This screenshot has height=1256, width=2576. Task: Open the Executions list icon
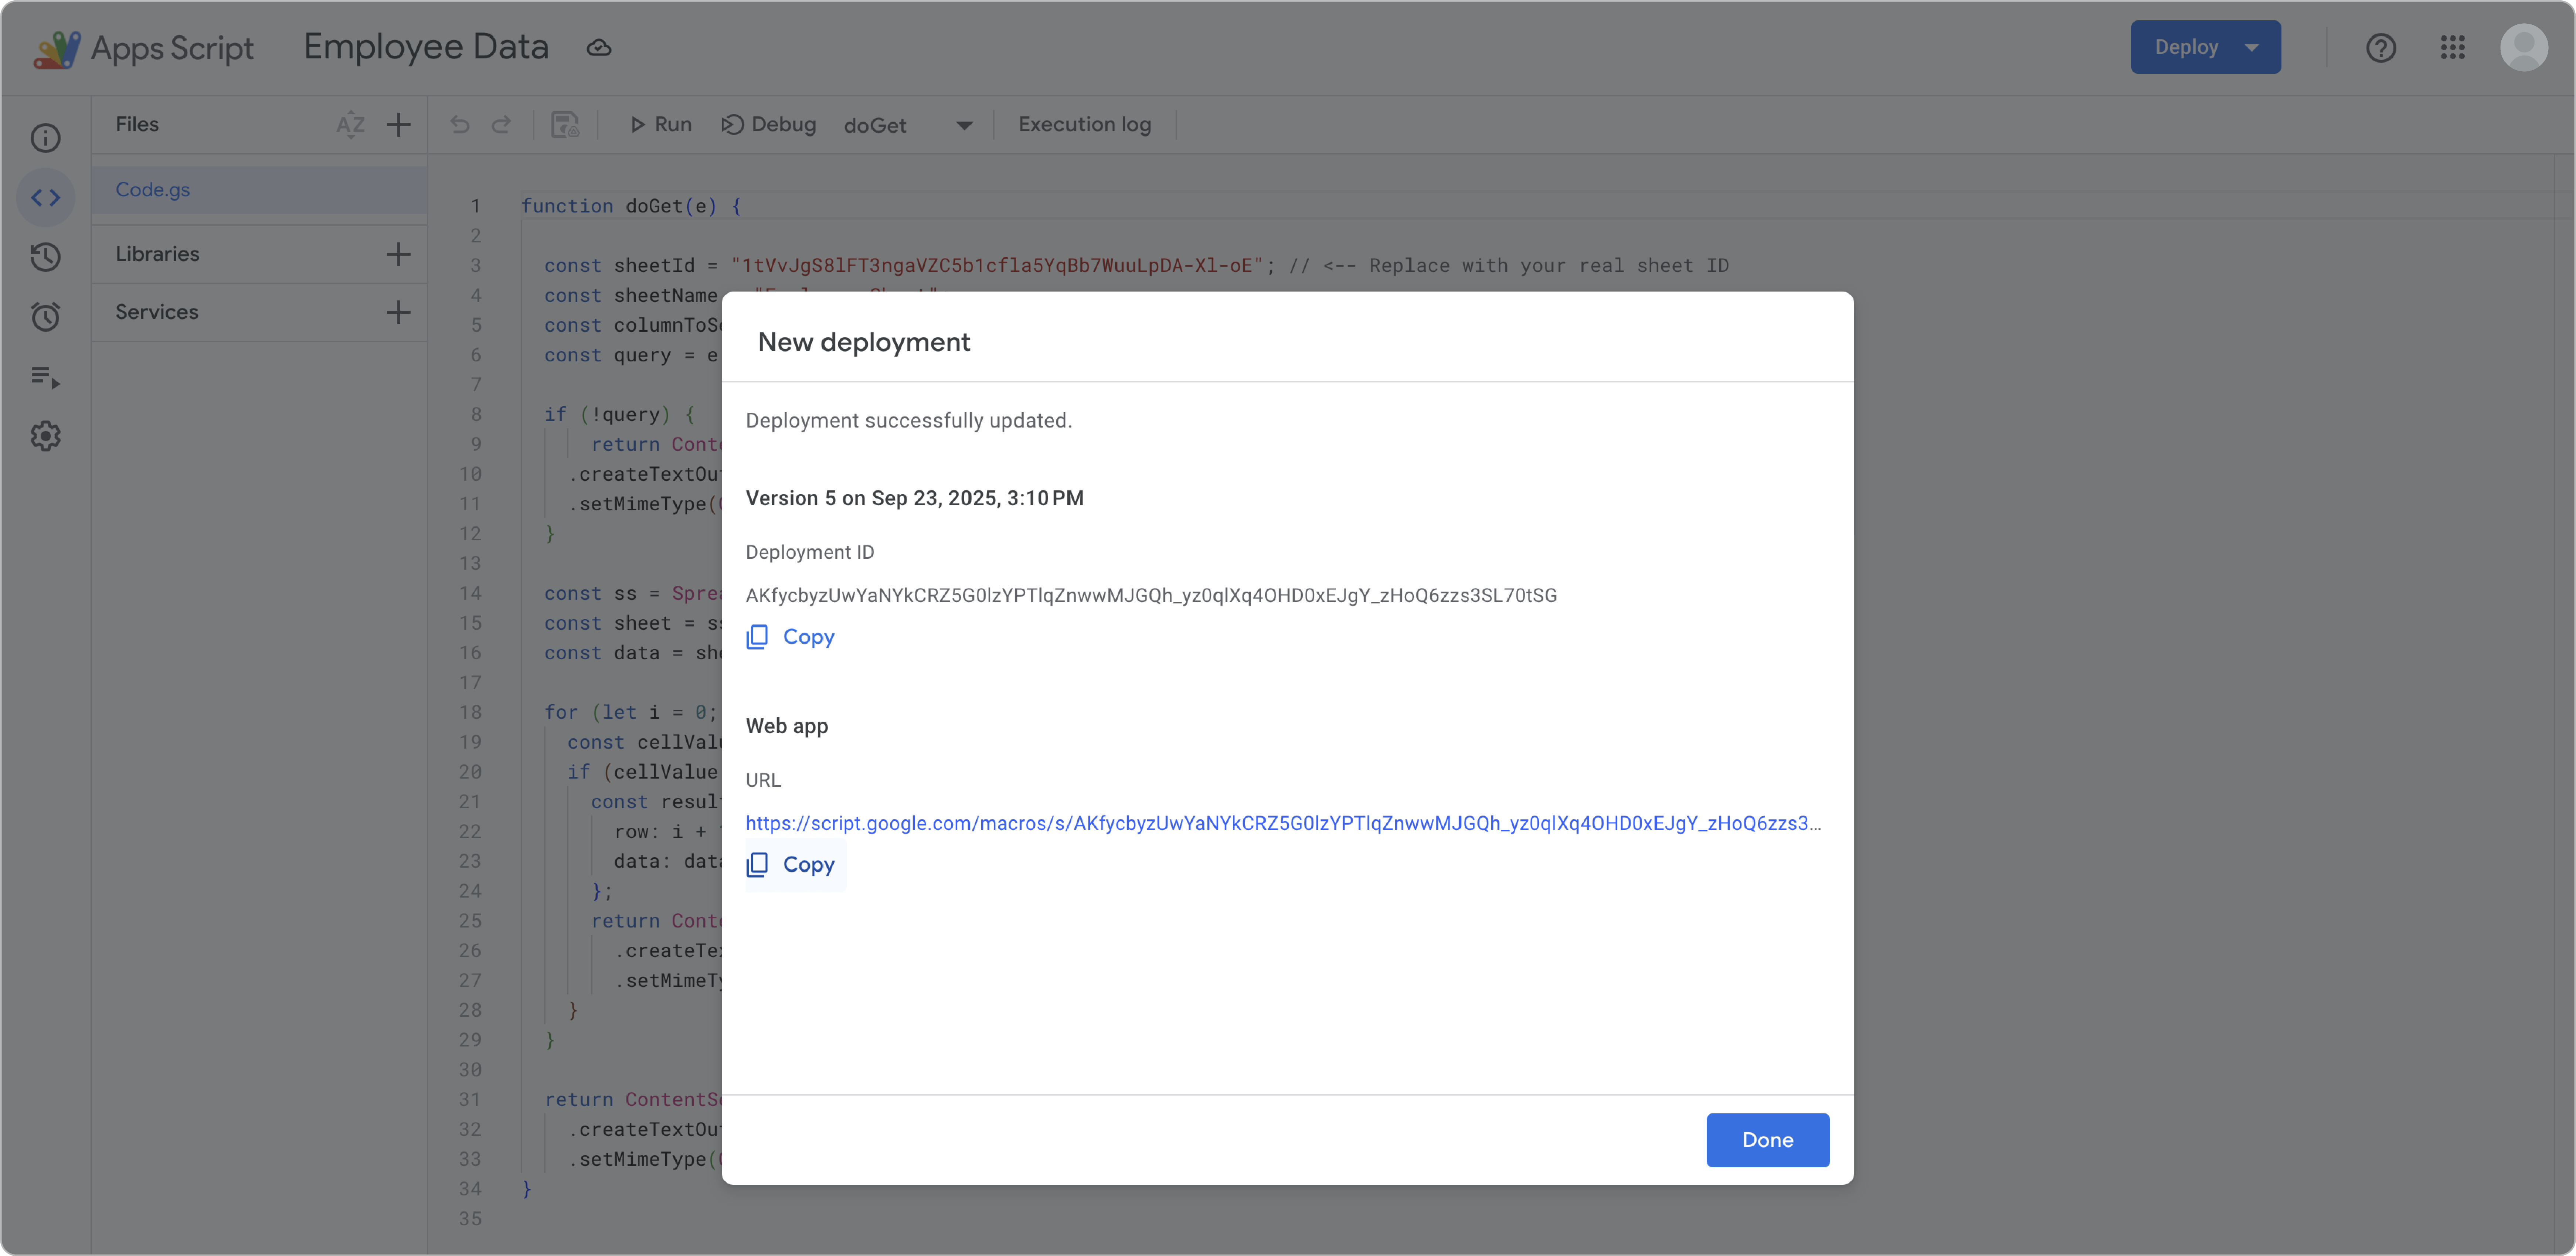tap(45, 377)
